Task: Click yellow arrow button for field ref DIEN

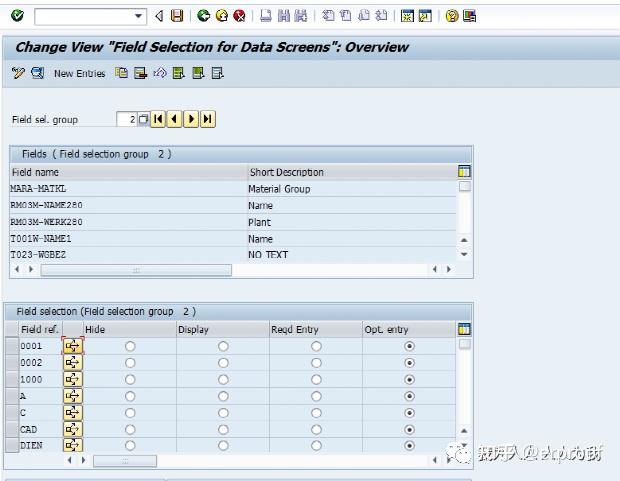Action: coord(73,445)
